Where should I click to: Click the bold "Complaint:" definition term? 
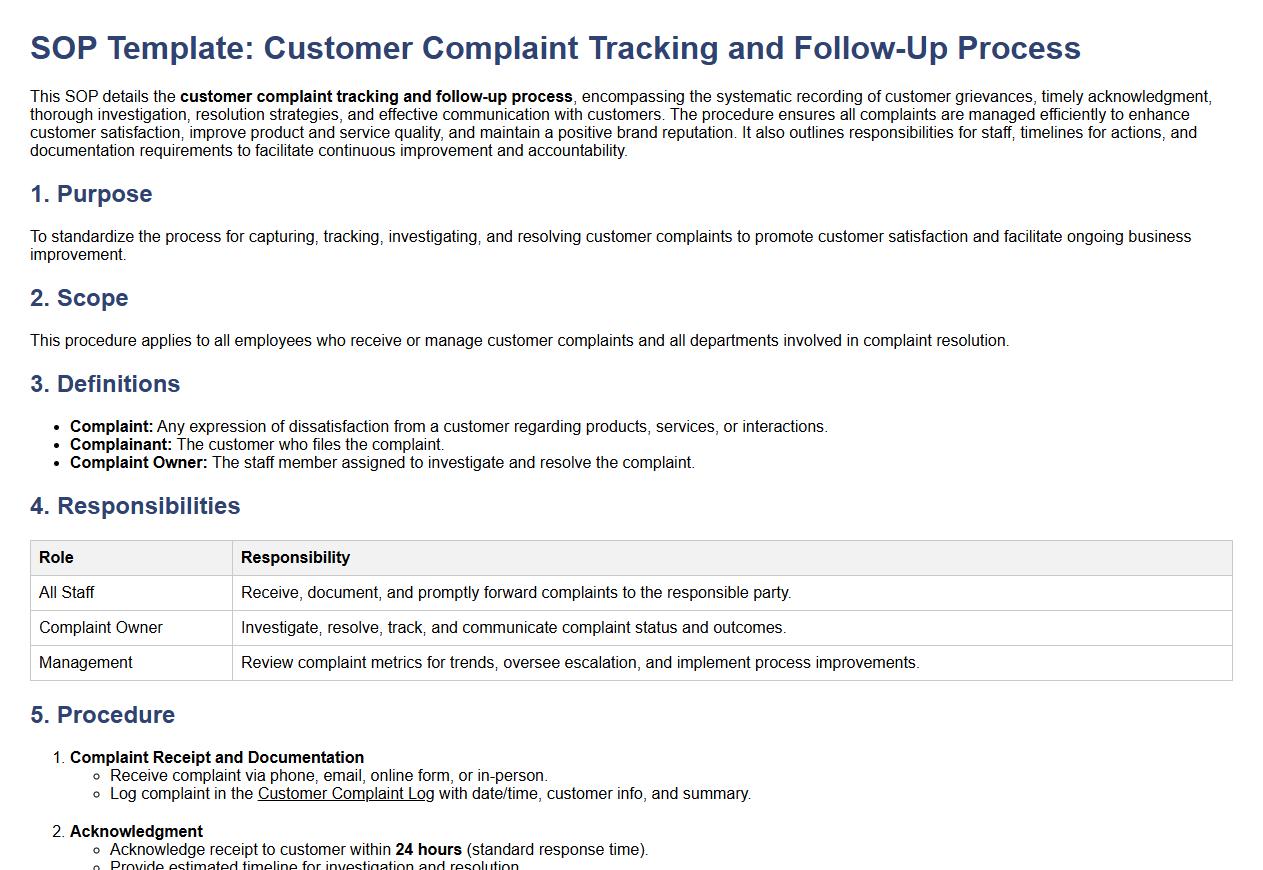tap(111, 427)
